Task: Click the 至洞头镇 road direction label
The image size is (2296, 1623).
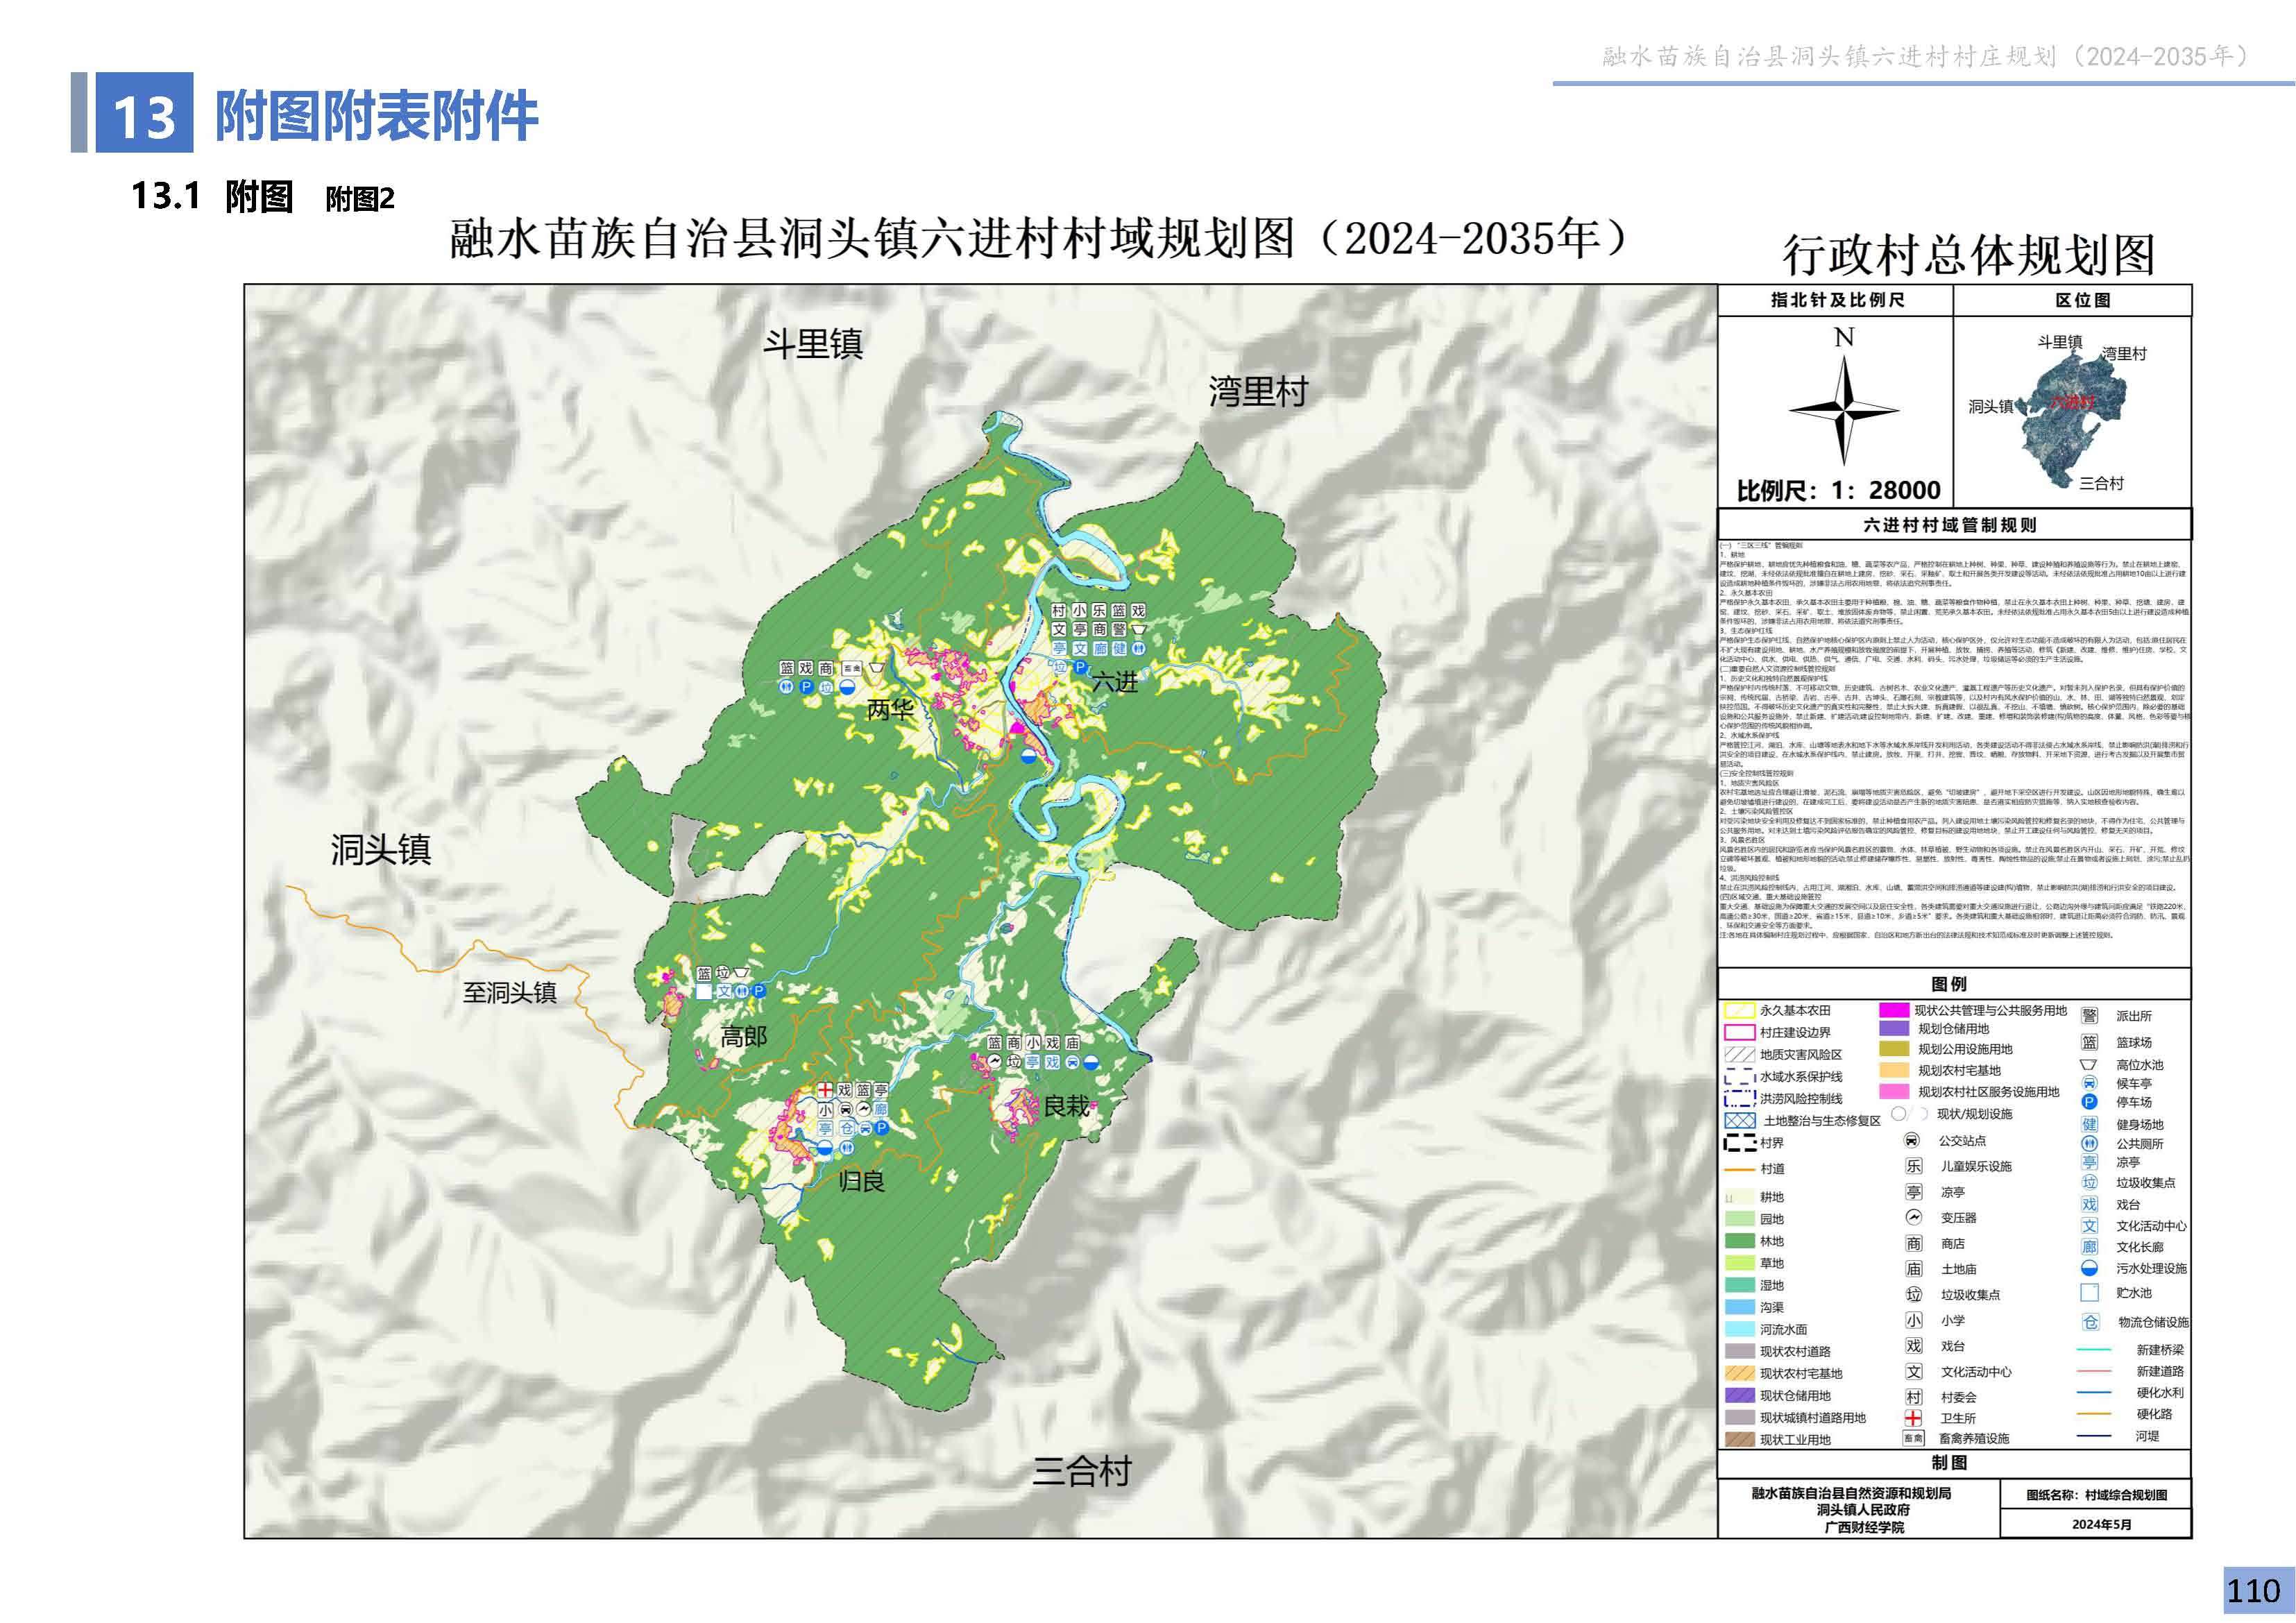Action: (509, 992)
